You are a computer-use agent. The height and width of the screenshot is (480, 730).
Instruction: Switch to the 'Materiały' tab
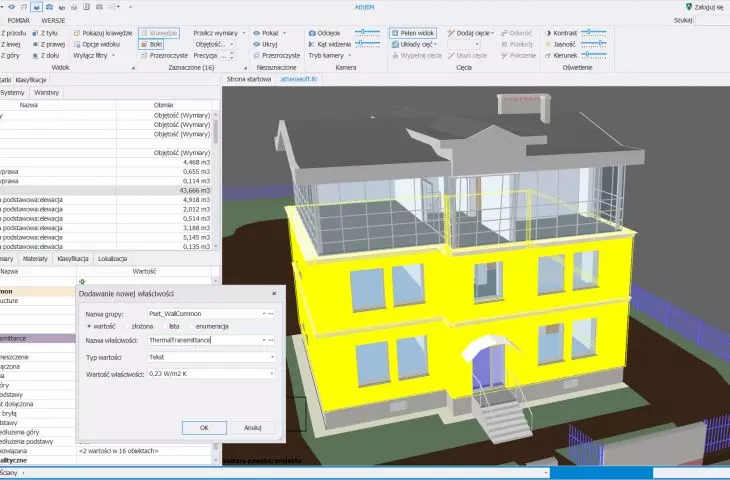tap(35, 259)
